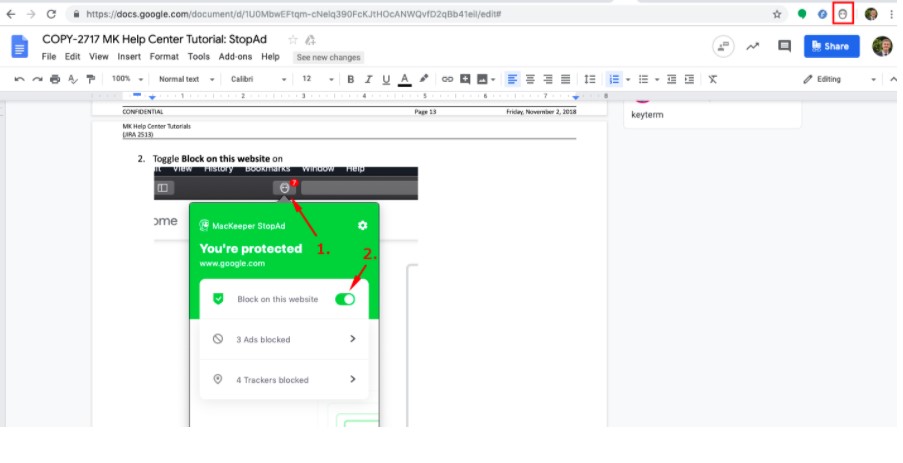This screenshot has height=463, width=903.
Task: Decrease the paragraph indent
Action: pos(671,79)
